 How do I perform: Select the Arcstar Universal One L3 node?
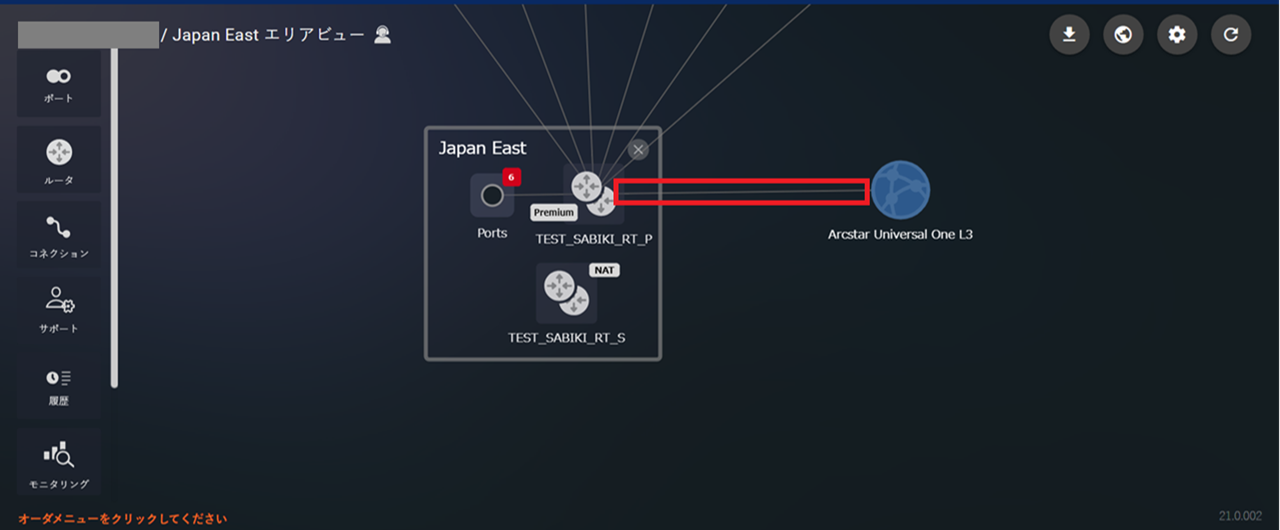coord(900,190)
